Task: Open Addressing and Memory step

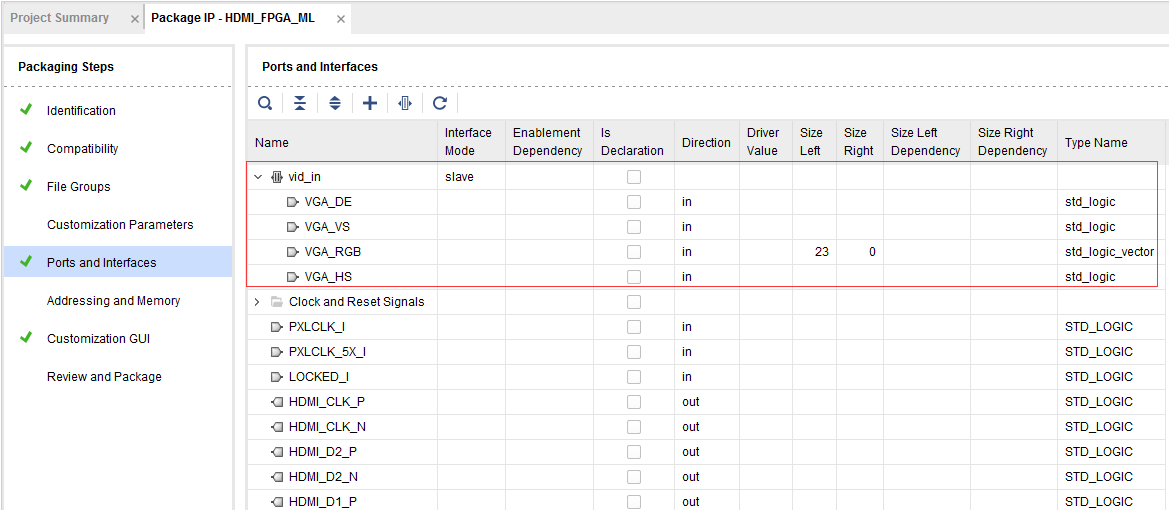Action: (113, 300)
